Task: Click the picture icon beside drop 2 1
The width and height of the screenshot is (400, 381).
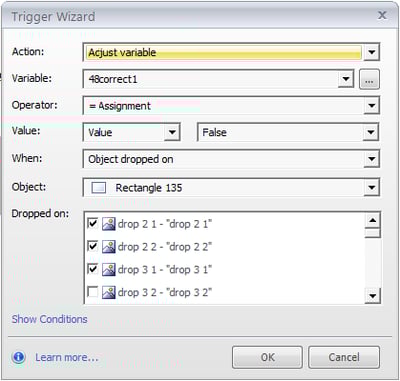Action: pos(109,224)
